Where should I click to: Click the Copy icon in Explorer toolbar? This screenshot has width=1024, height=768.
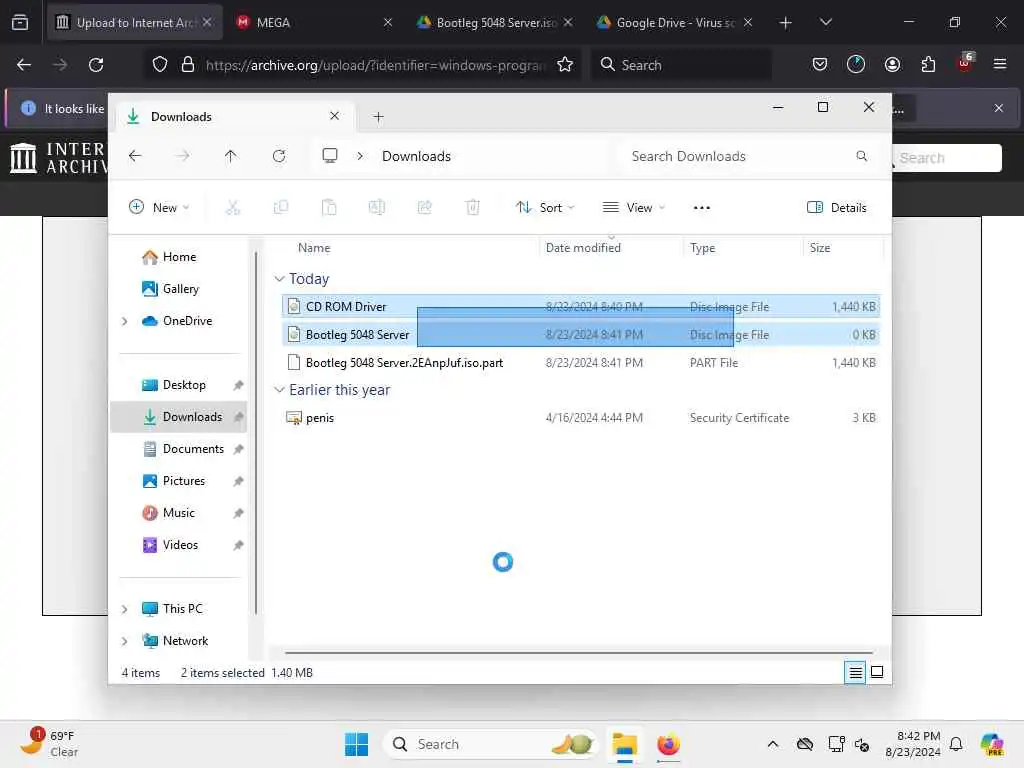pyautogui.click(x=281, y=208)
